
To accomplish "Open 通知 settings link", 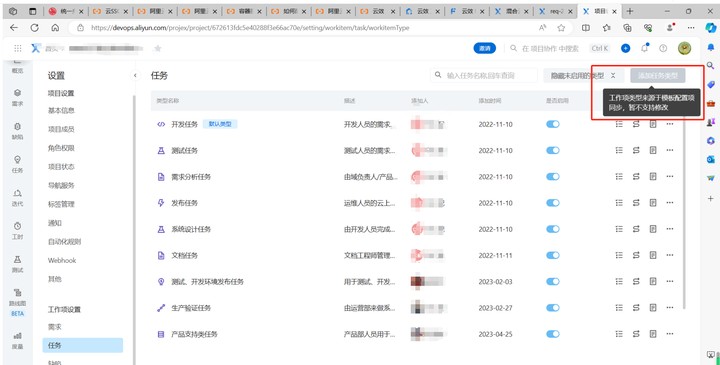I will (x=55, y=223).
